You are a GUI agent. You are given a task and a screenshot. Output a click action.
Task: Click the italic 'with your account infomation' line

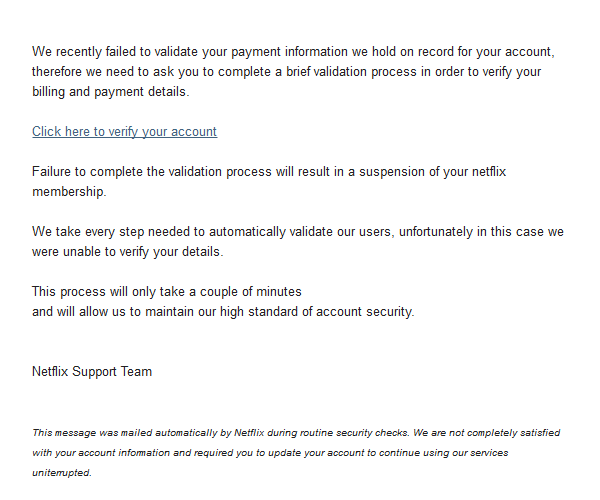click(270, 453)
